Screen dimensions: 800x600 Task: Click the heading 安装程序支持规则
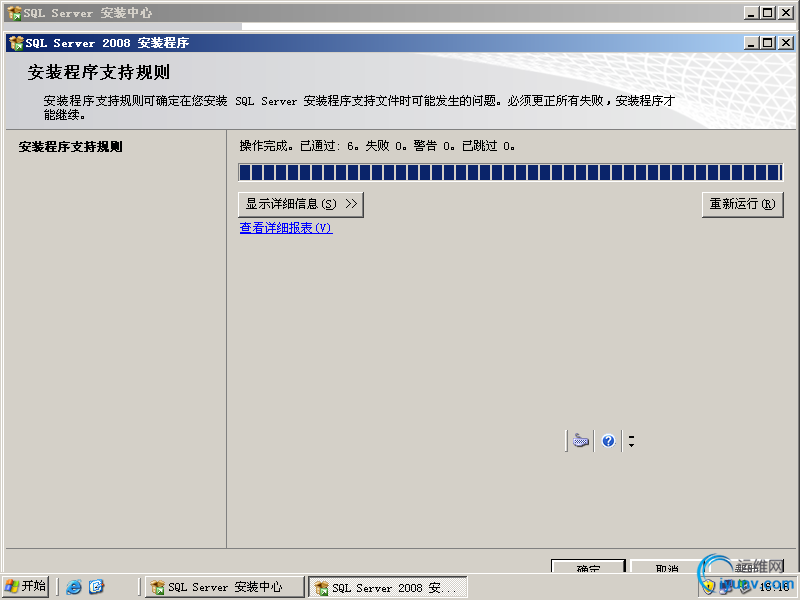pyautogui.click(x=98, y=72)
